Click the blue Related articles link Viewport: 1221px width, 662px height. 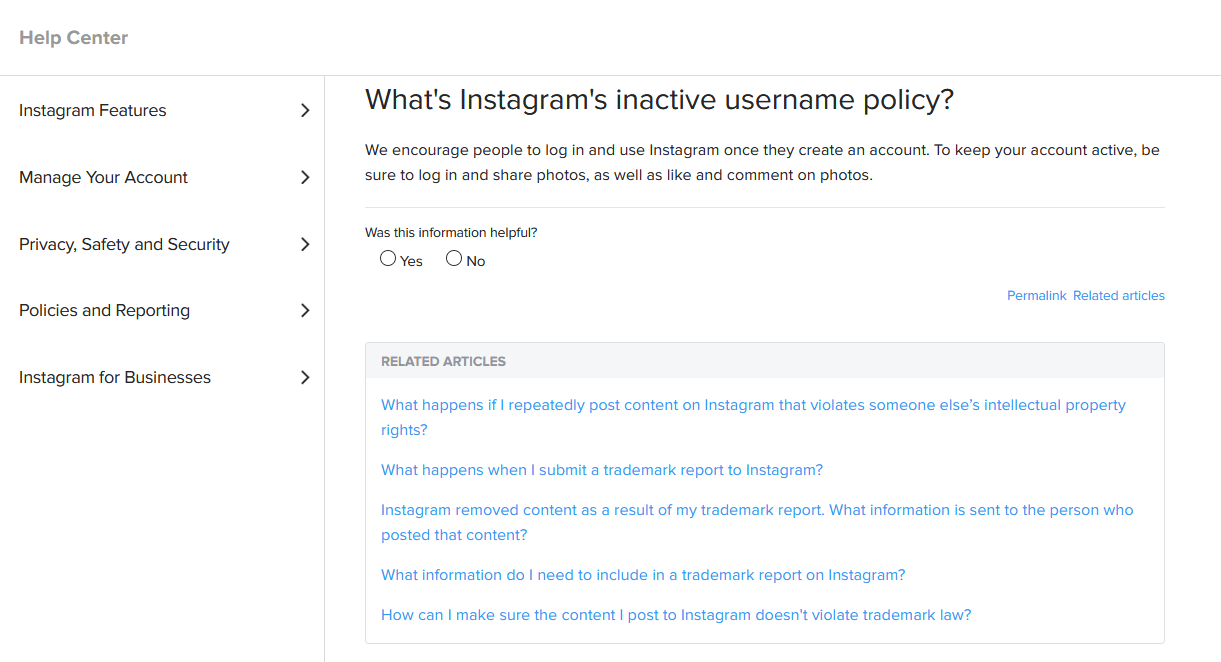[1118, 296]
